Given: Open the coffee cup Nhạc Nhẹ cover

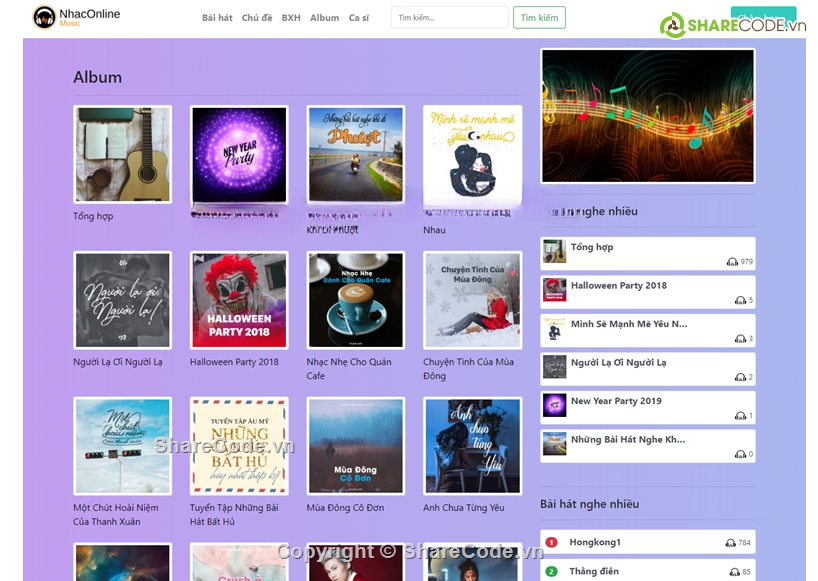Looking at the screenshot, I should (356, 300).
